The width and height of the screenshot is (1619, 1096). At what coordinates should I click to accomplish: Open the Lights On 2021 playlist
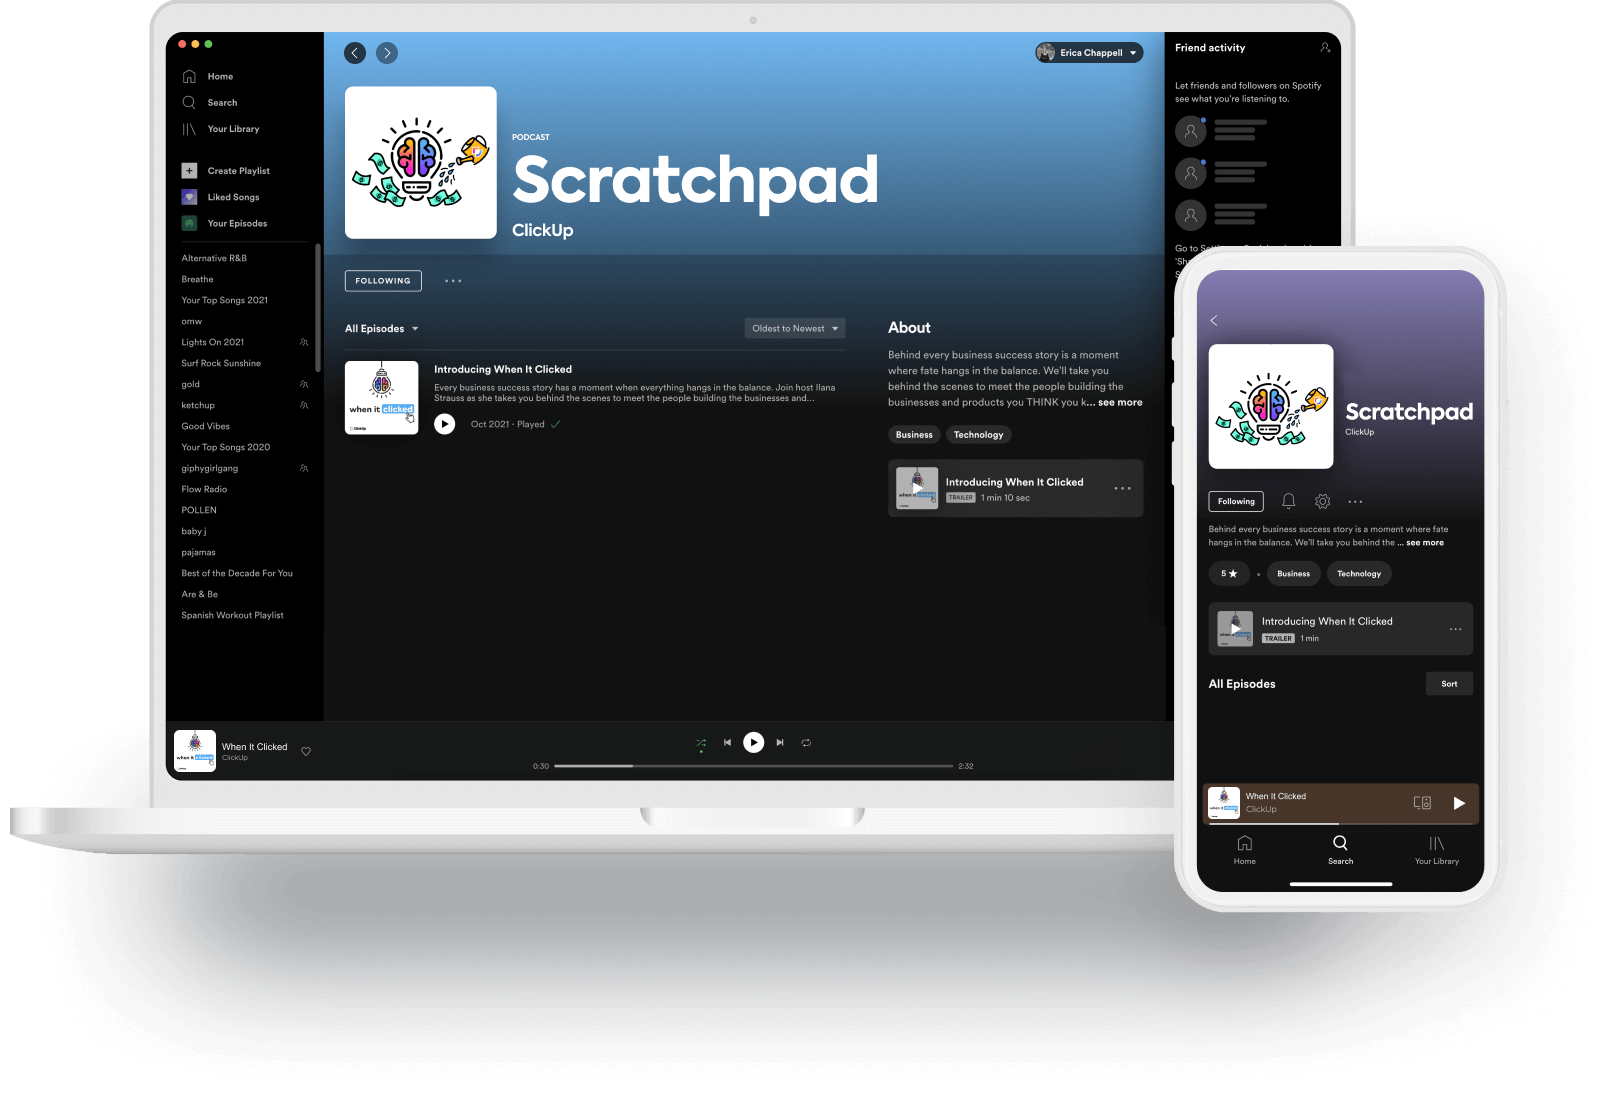(212, 342)
